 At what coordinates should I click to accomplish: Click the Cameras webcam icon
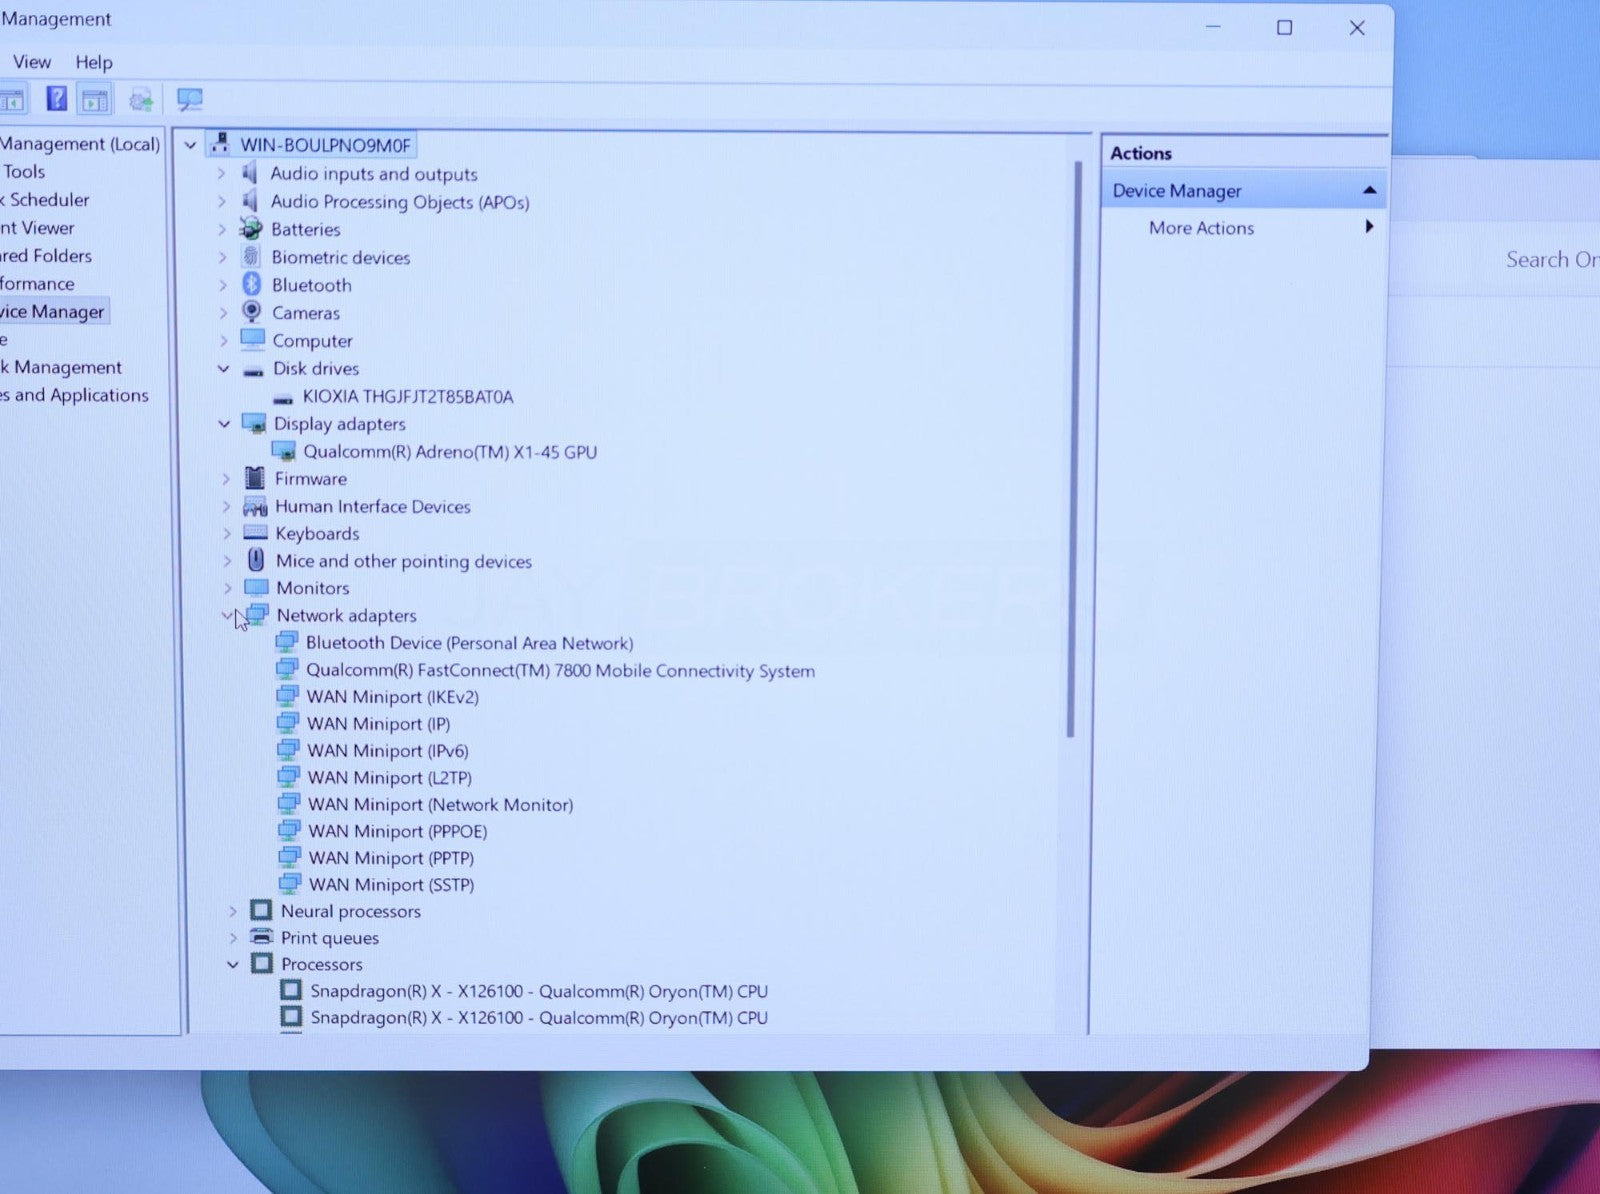pyautogui.click(x=252, y=312)
